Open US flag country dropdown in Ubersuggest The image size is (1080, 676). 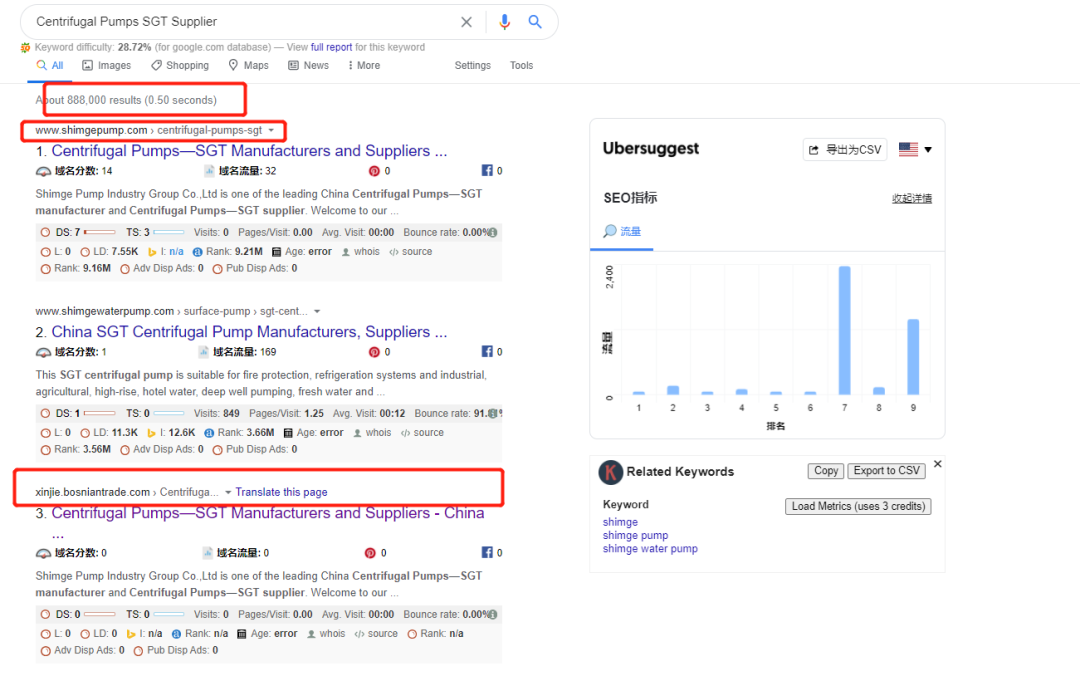(915, 150)
